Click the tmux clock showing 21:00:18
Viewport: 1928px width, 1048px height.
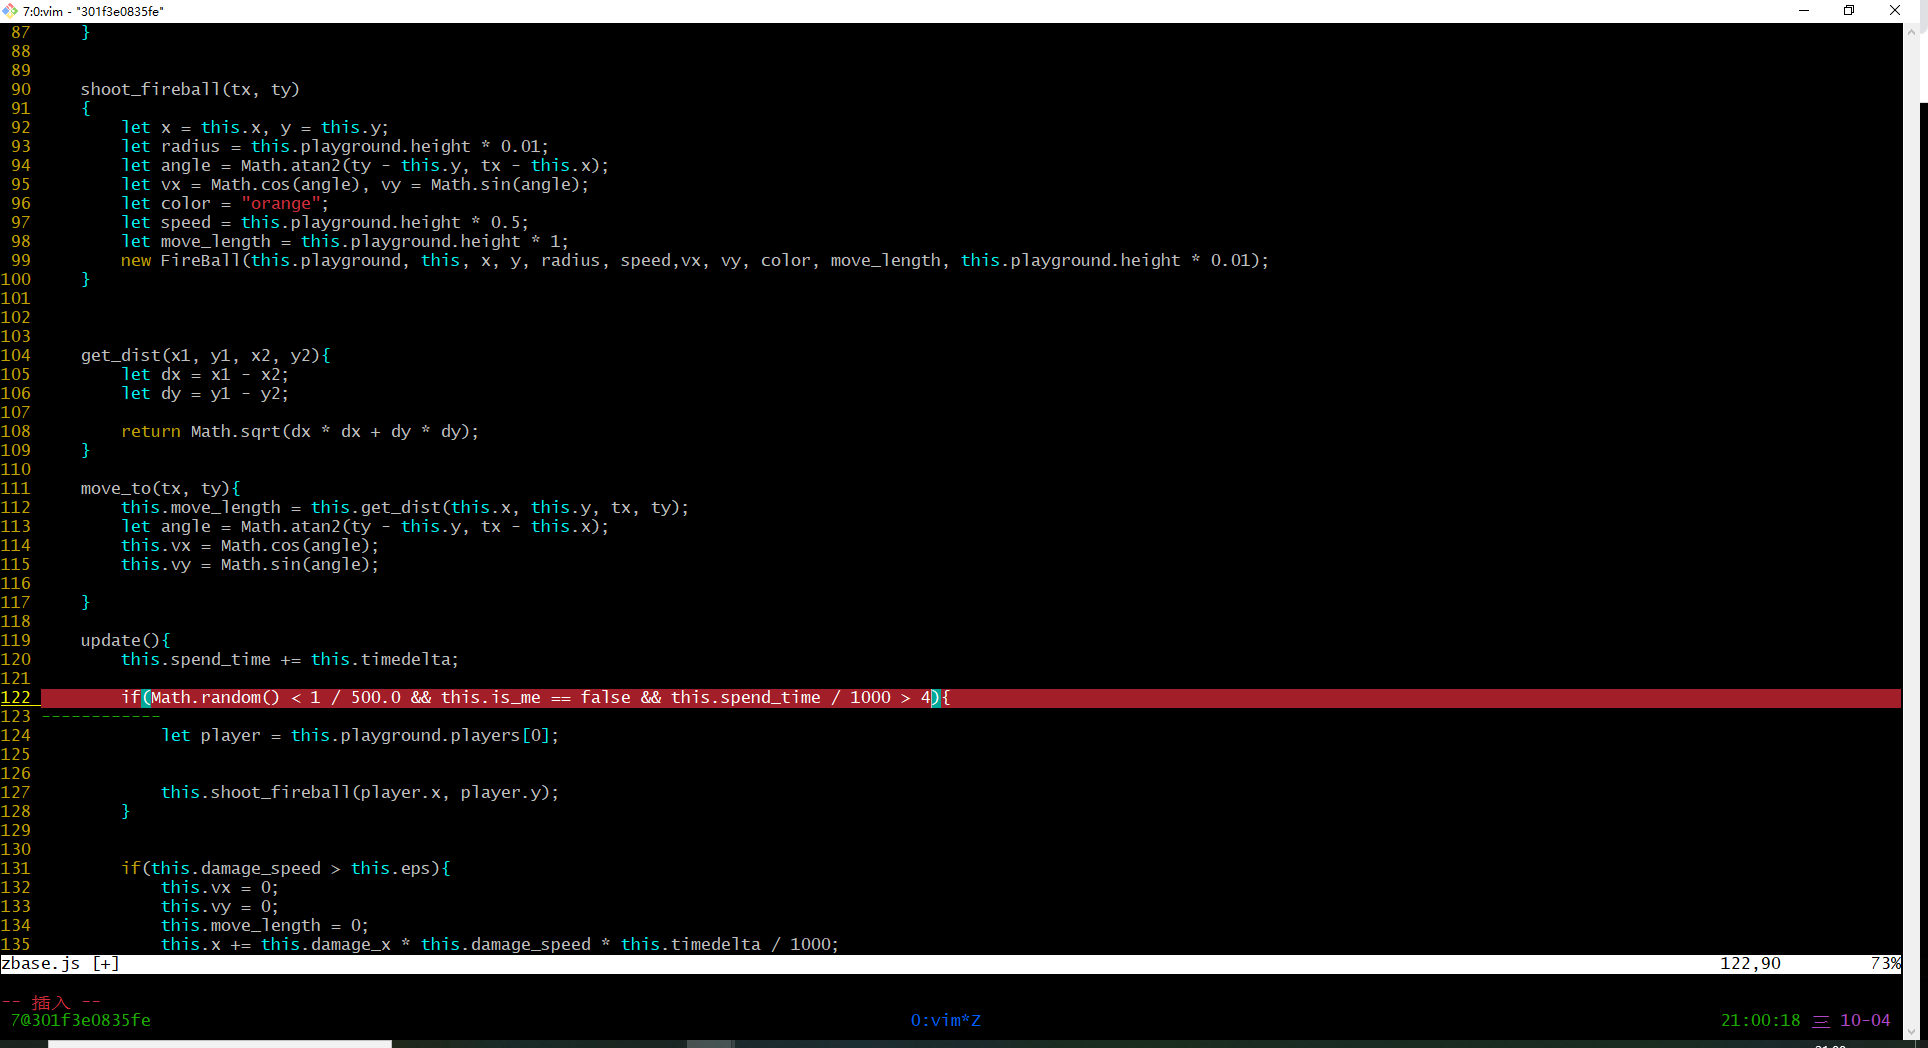(1760, 1020)
